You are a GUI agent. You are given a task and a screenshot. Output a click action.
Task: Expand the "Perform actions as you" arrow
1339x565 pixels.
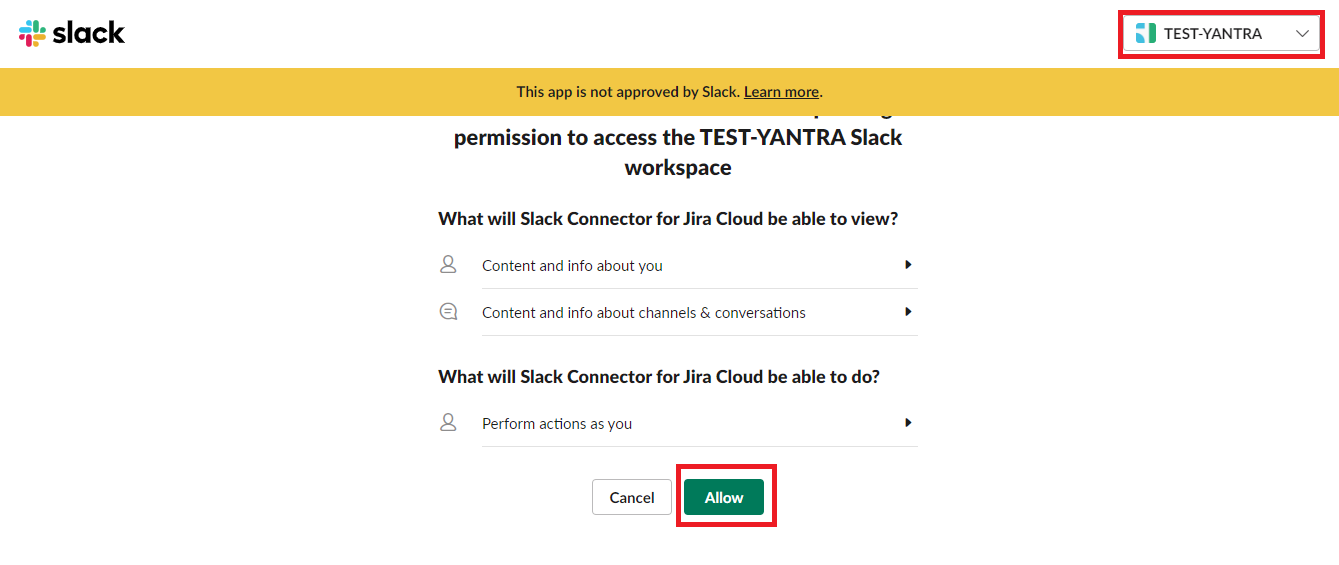(908, 423)
